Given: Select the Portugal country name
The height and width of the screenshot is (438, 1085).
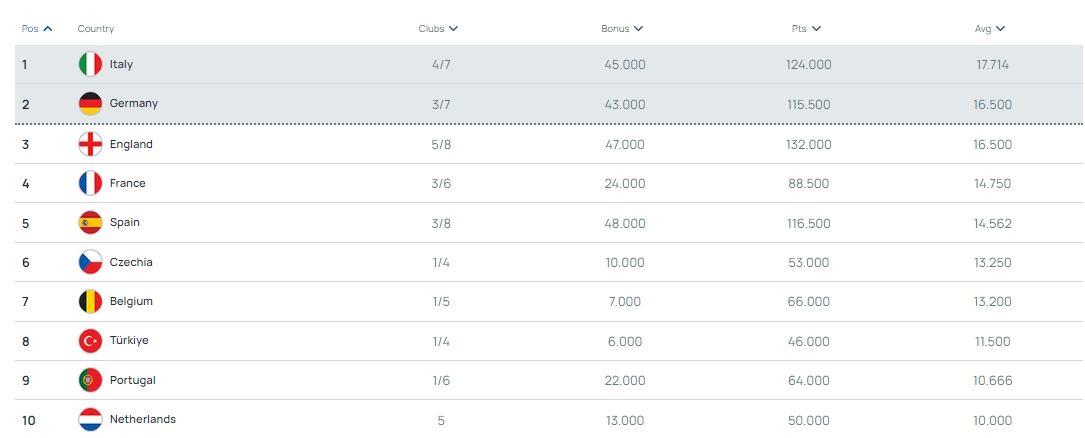Looking at the screenshot, I should [x=132, y=381].
